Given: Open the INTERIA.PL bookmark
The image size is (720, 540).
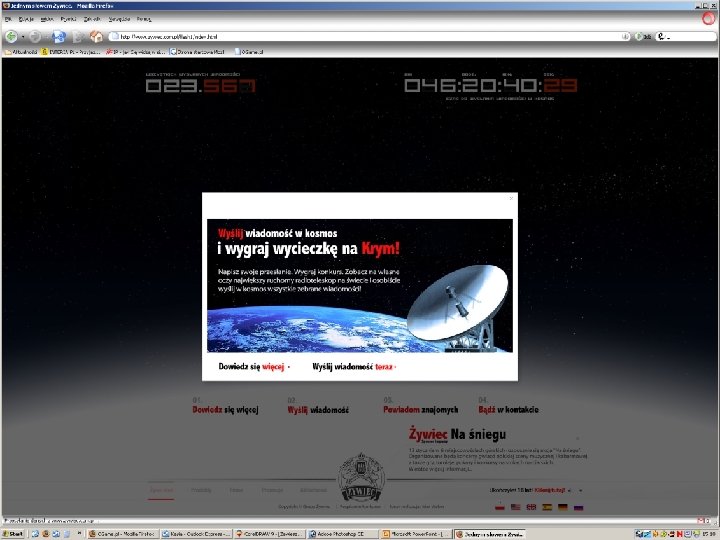Looking at the screenshot, I should [x=71, y=52].
